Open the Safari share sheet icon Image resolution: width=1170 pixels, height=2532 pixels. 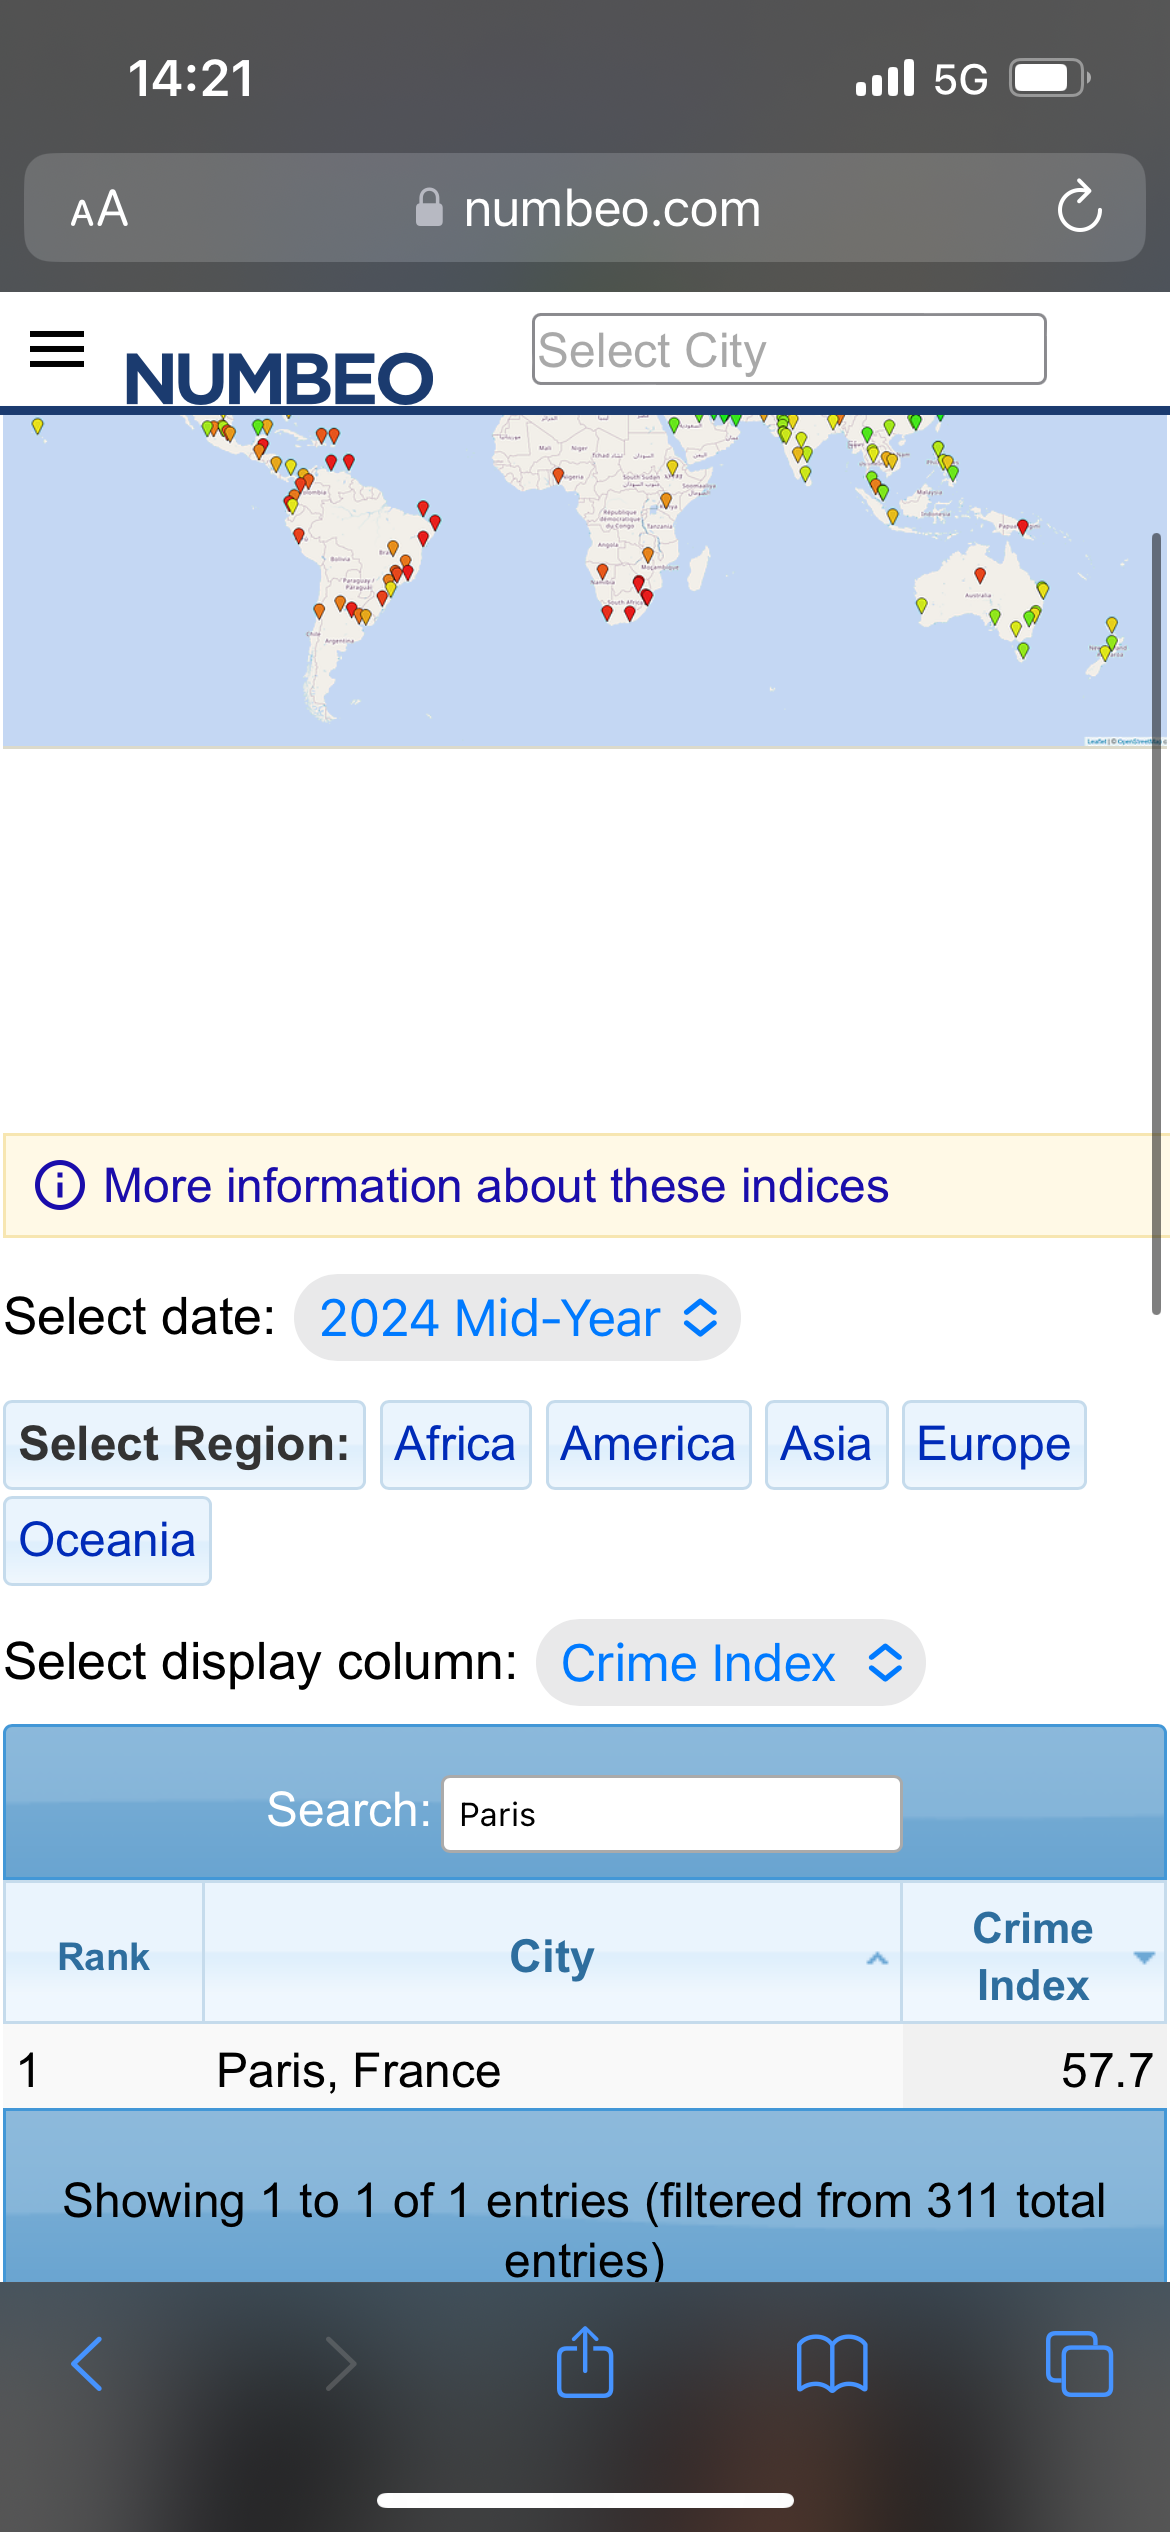pos(585,2362)
